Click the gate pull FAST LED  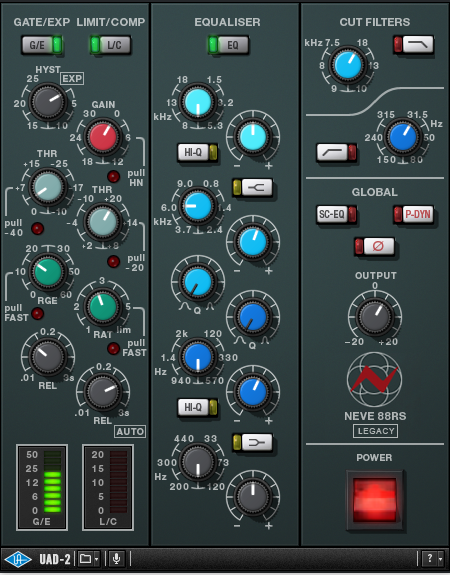point(37,314)
